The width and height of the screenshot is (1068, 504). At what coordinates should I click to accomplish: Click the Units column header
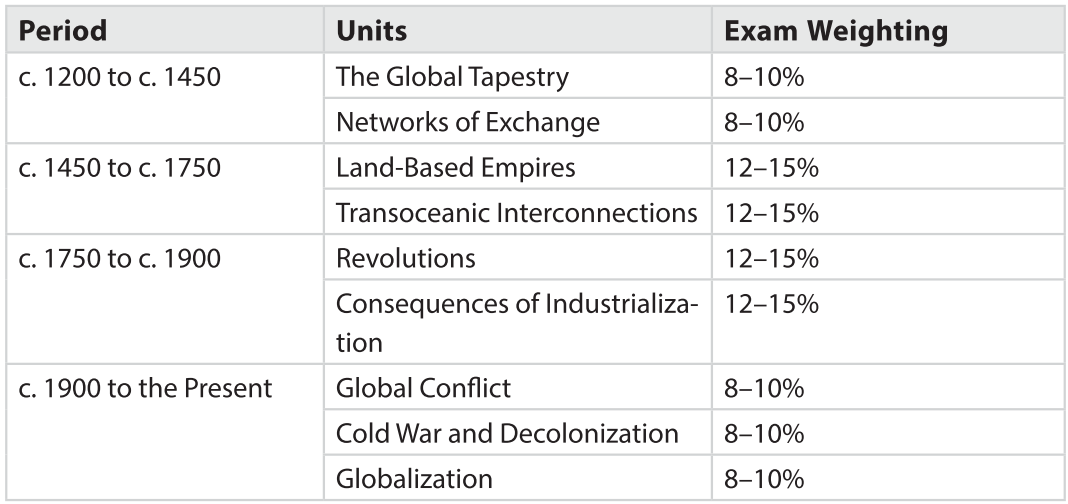[372, 31]
